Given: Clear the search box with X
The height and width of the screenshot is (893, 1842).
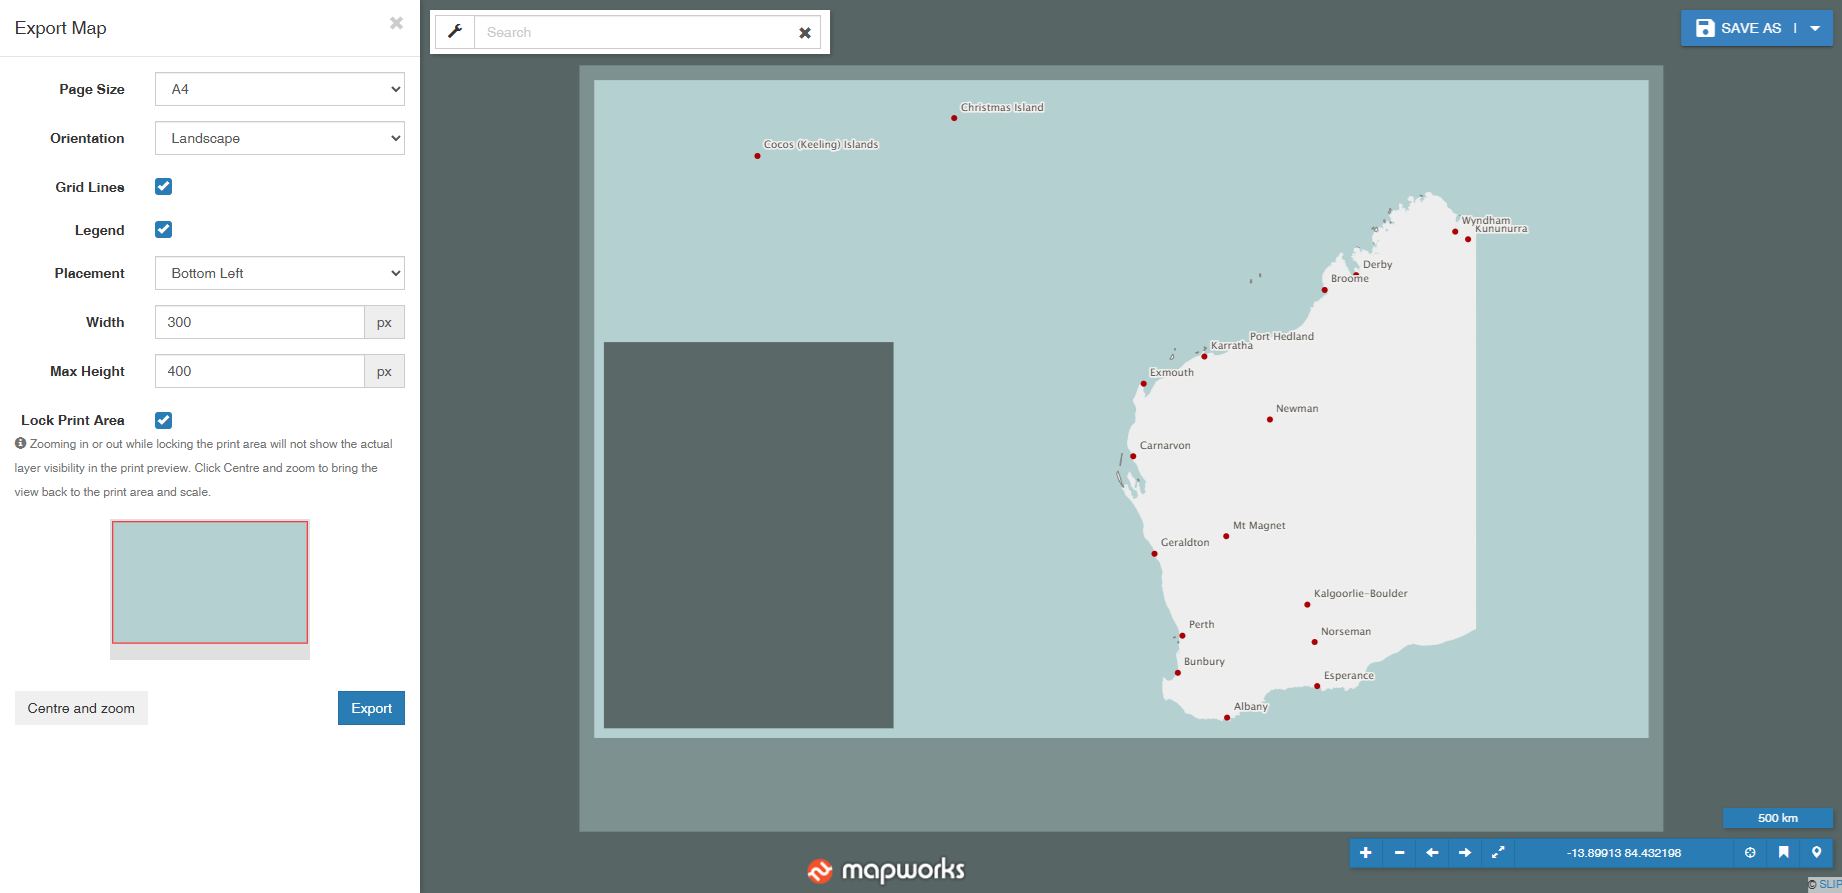Looking at the screenshot, I should tap(804, 33).
